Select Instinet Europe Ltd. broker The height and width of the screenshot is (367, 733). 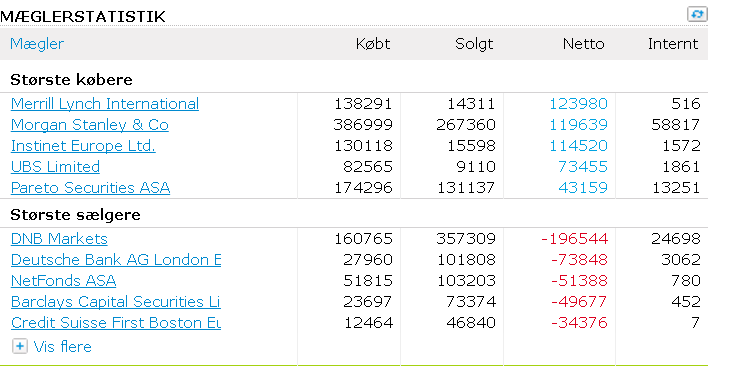click(x=83, y=146)
